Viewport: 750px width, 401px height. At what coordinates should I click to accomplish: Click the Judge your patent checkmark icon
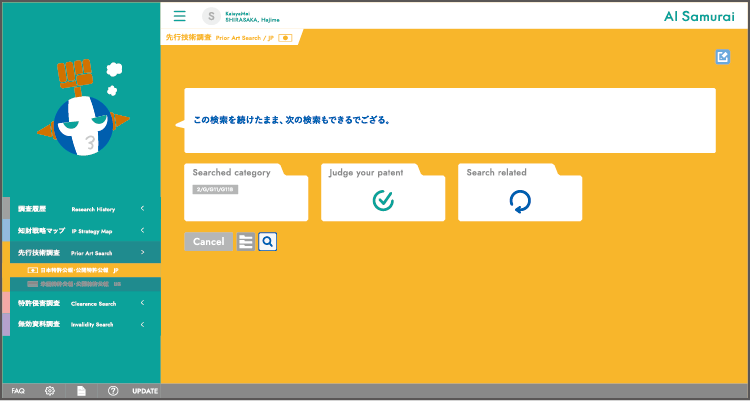[x=383, y=201]
